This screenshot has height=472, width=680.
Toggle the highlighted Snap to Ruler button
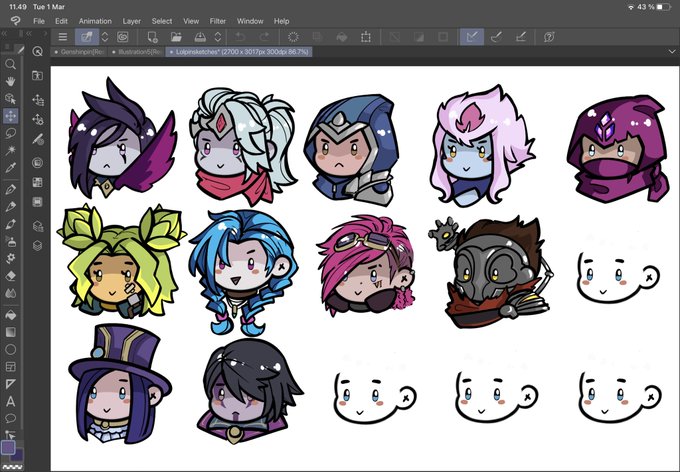click(472, 37)
